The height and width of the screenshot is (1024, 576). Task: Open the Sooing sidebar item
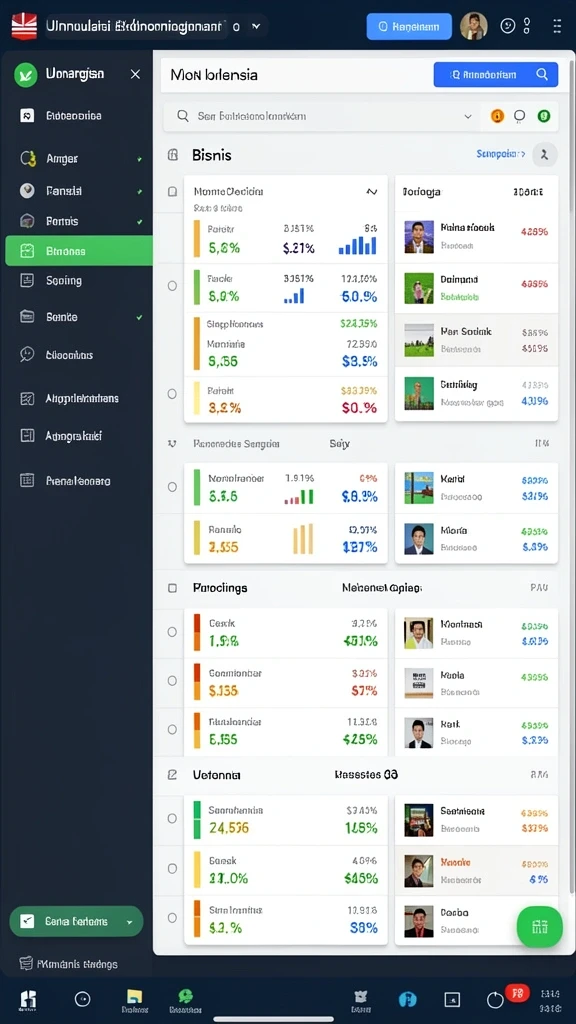(x=79, y=281)
